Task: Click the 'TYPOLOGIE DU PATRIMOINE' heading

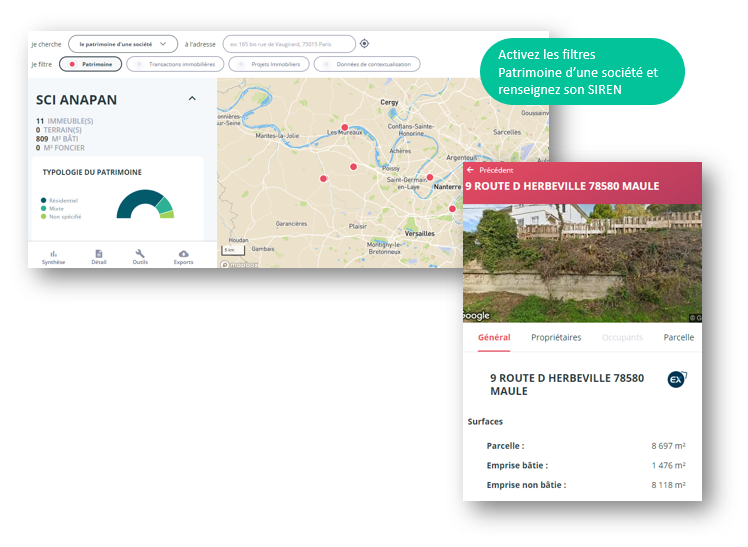Action: click(x=92, y=172)
